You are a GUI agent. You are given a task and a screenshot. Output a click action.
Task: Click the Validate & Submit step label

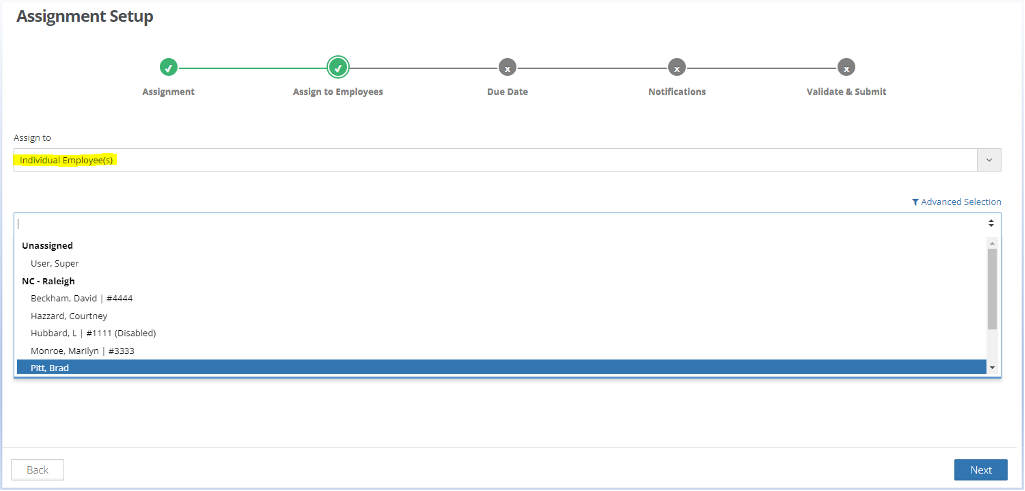click(x=846, y=92)
